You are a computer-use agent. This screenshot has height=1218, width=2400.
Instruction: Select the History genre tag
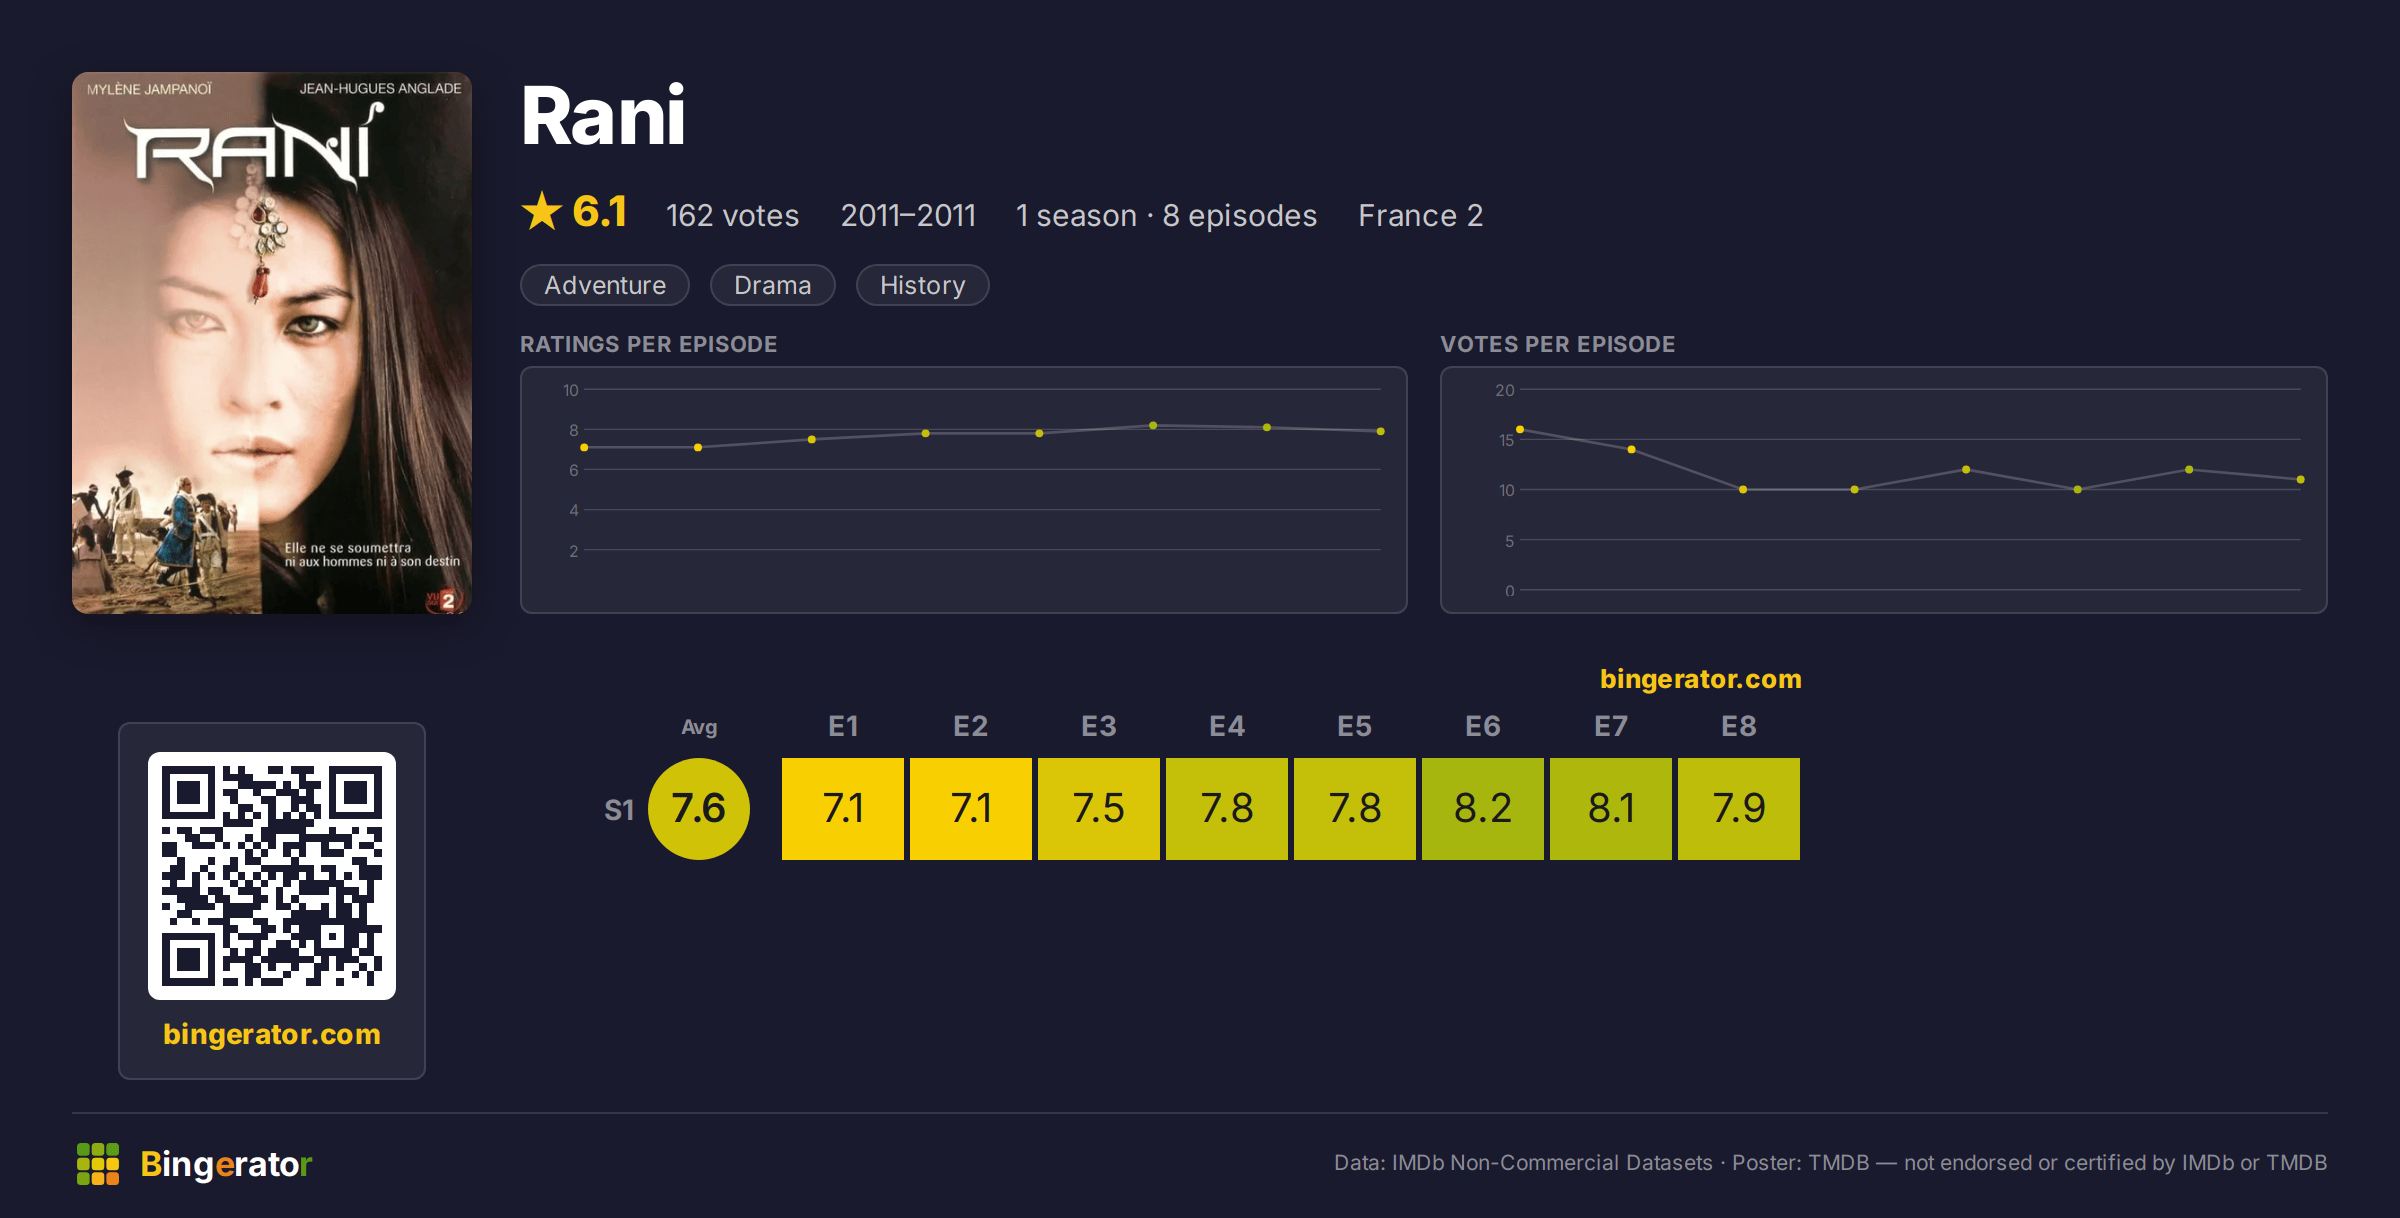(922, 285)
